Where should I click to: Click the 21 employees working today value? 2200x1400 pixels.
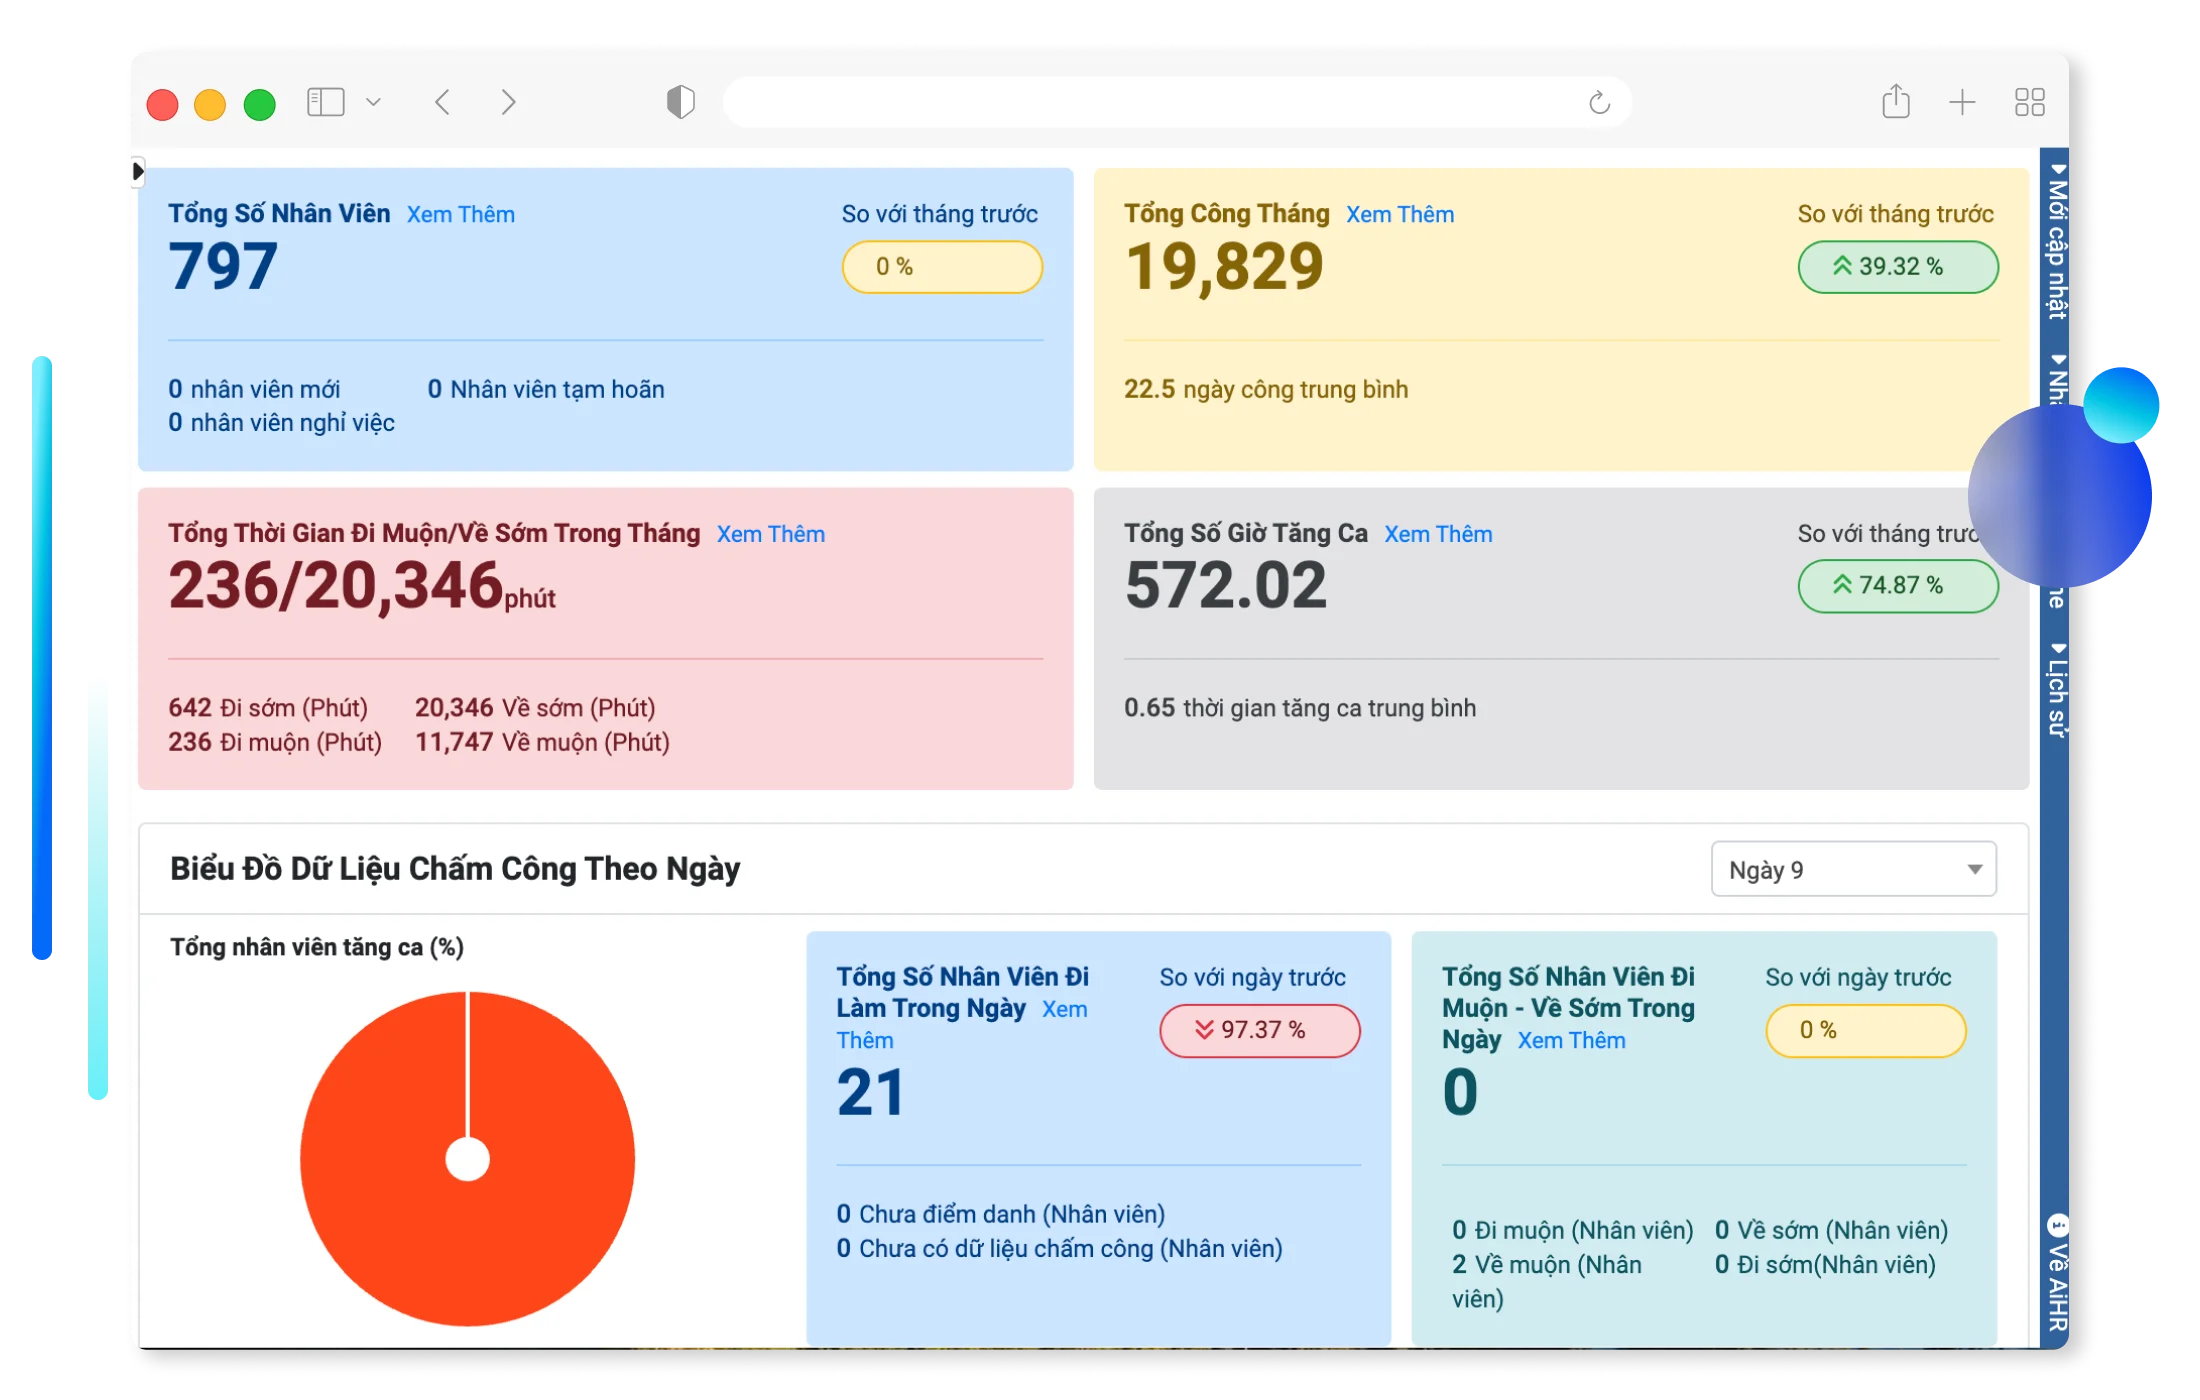871,1092
